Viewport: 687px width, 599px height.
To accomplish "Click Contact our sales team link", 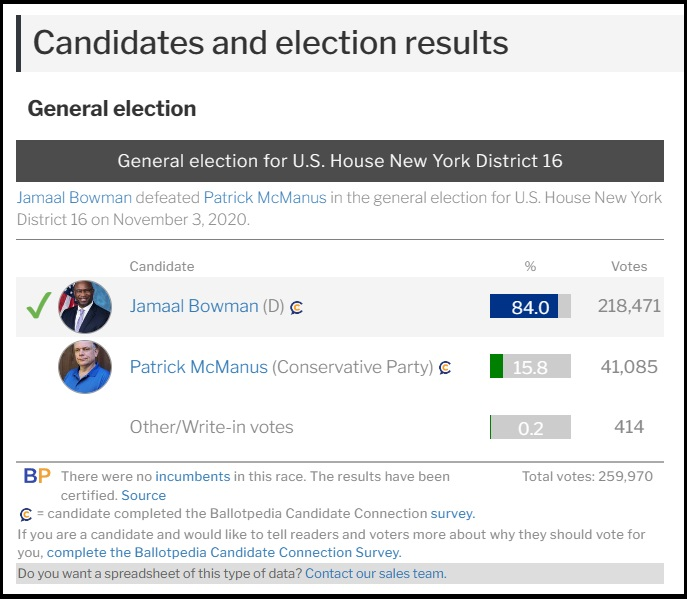I will pyautogui.click(x=375, y=573).
